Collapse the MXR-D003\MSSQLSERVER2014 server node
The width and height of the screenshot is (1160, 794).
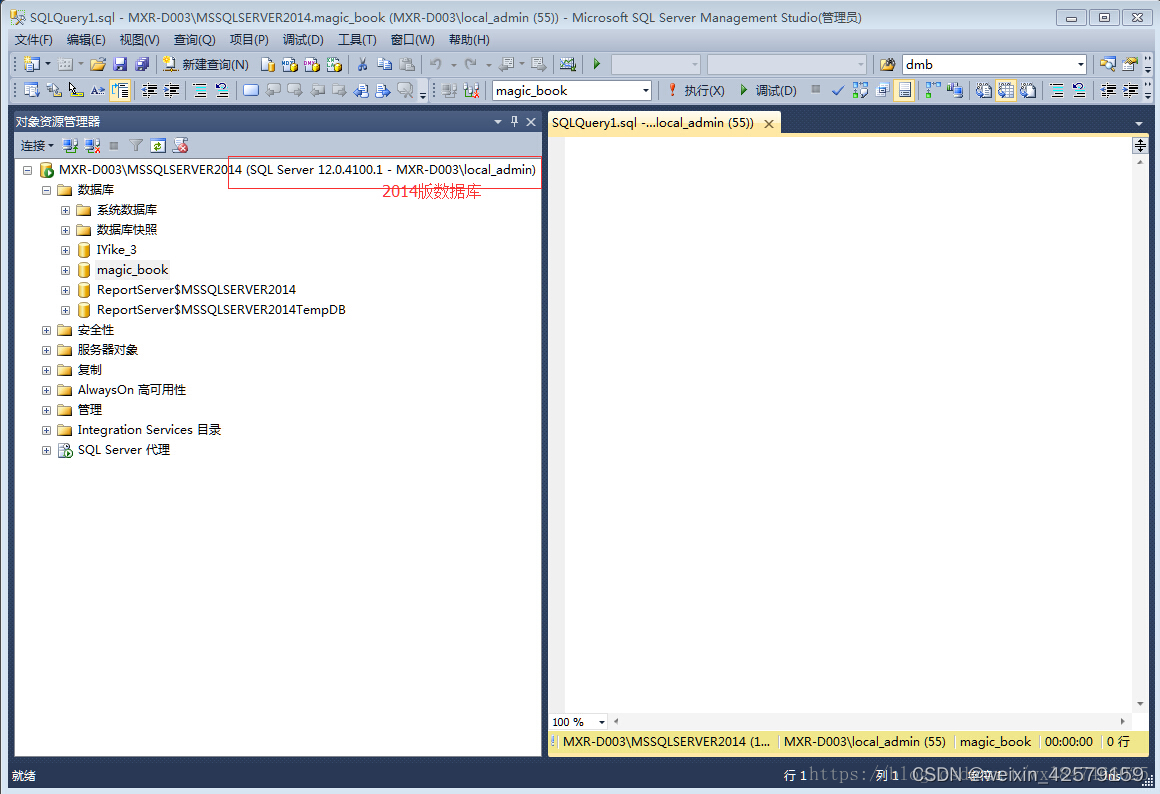(x=27, y=170)
